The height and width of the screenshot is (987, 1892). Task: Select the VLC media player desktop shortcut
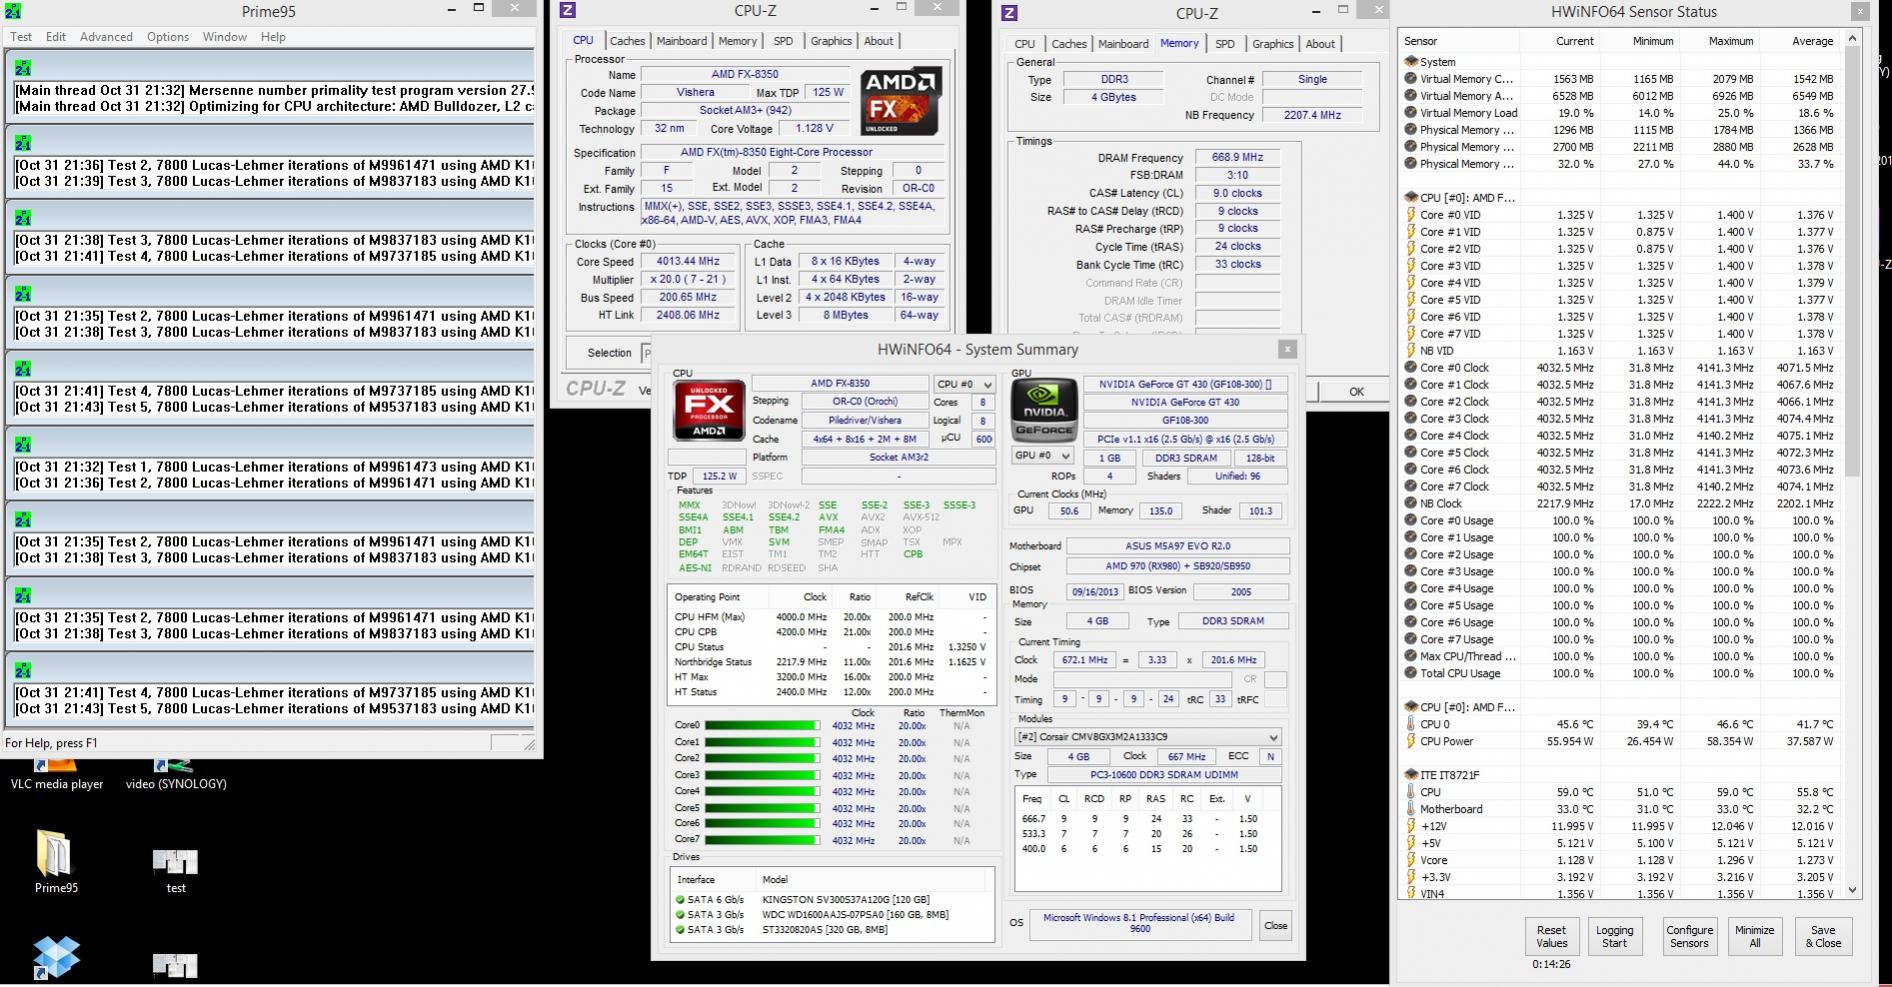pos(57,775)
